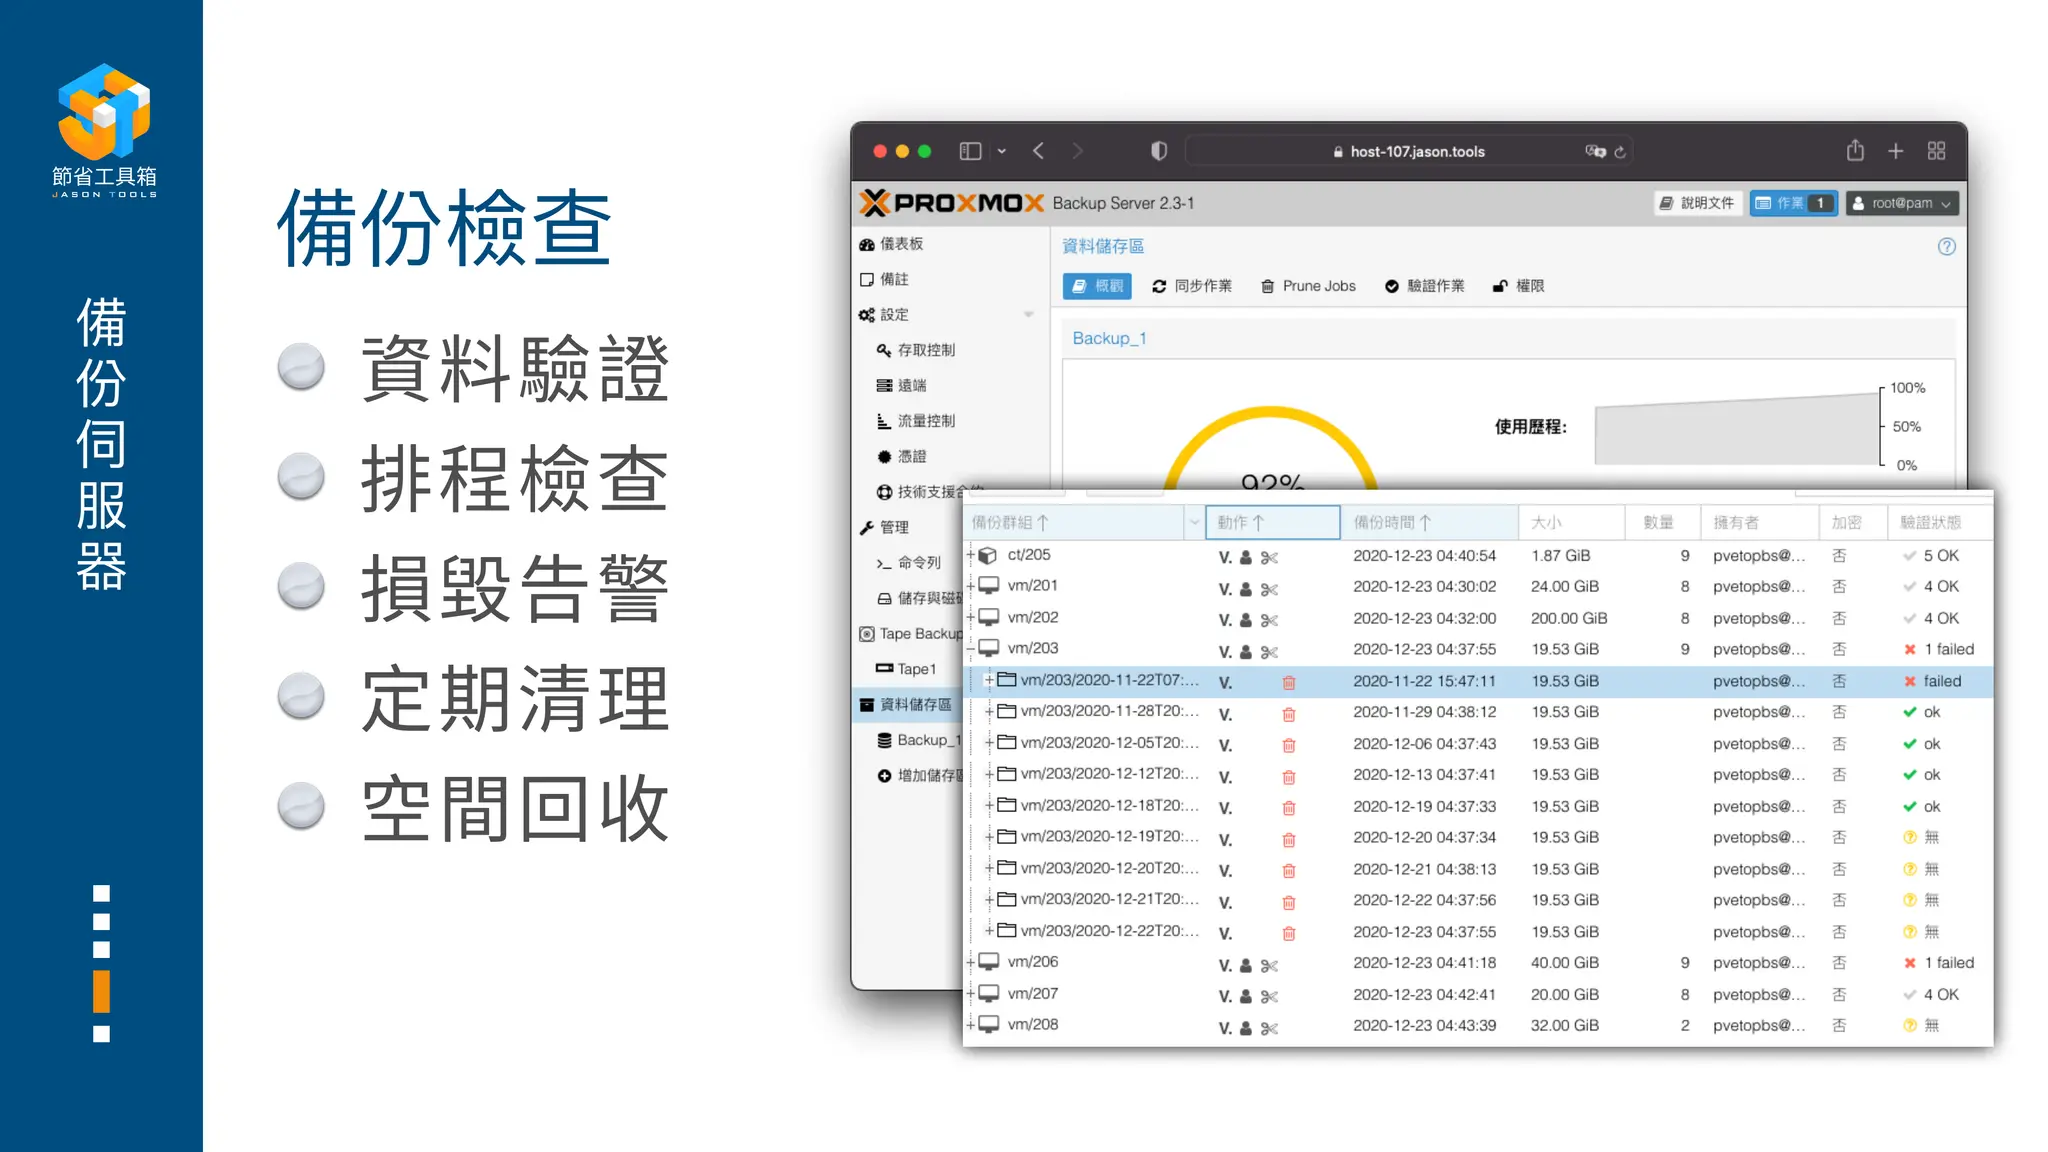Switch to the 驗證作業 tab
Screen dimensions: 2048x1152
(x=1425, y=286)
